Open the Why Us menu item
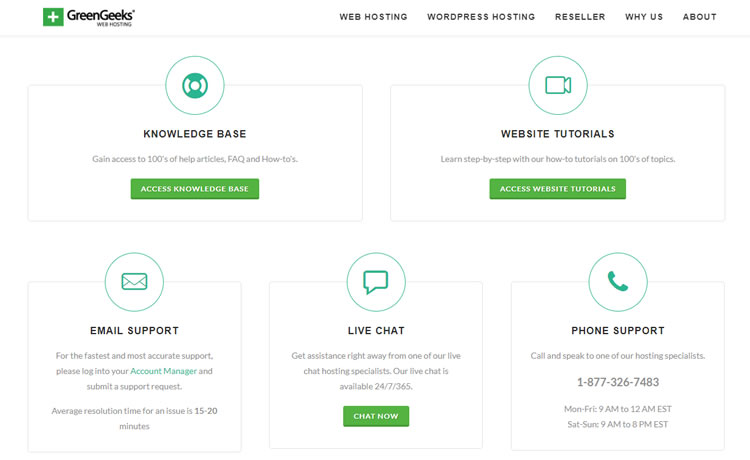This screenshot has width=750, height=460. coord(644,17)
